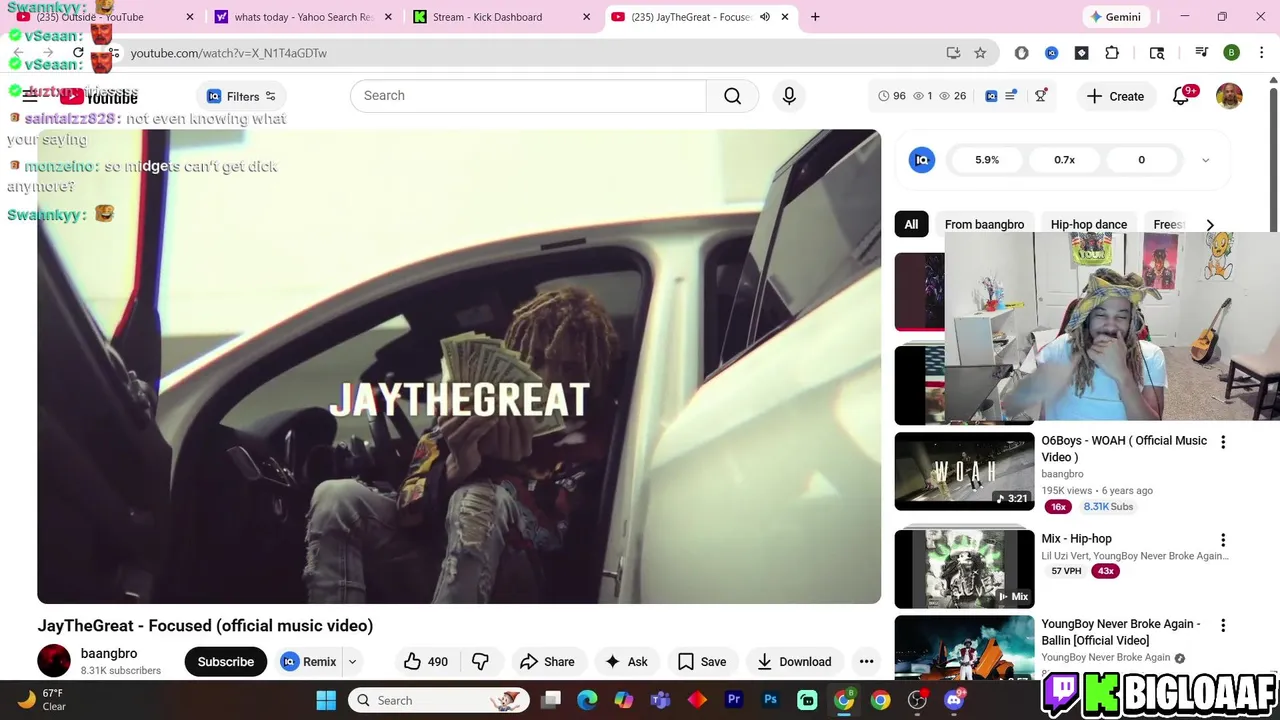Open the Remix dropdown arrow
The height and width of the screenshot is (720, 1280).
[x=352, y=661]
